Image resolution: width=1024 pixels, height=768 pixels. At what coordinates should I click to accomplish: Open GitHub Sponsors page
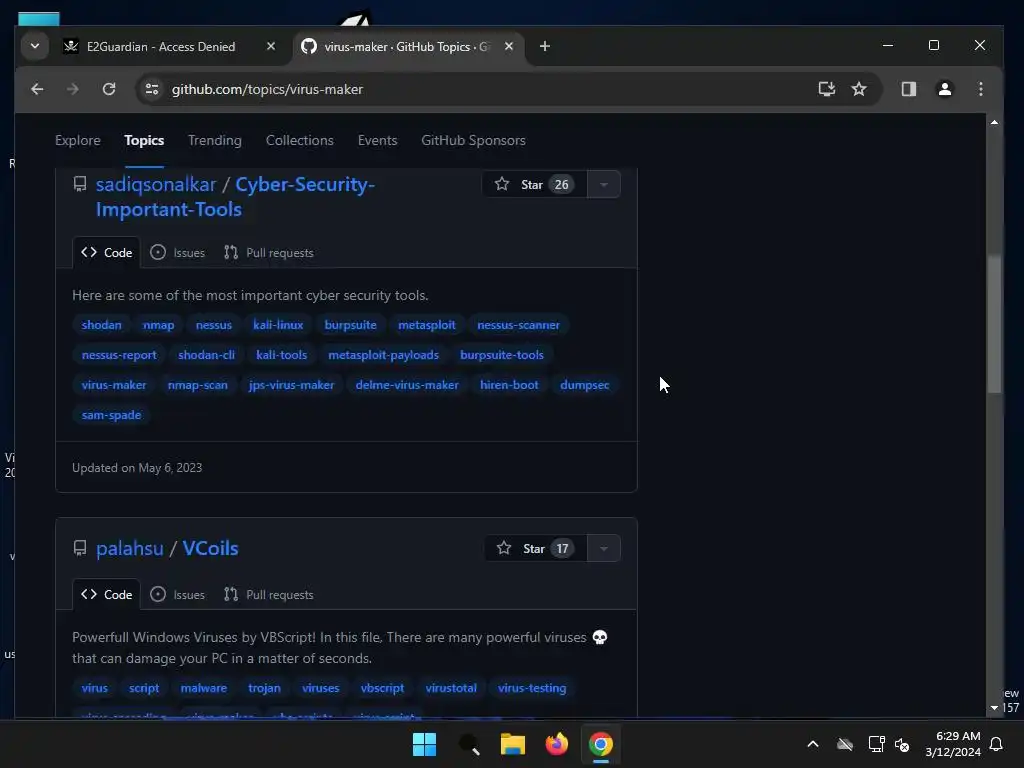(473, 140)
